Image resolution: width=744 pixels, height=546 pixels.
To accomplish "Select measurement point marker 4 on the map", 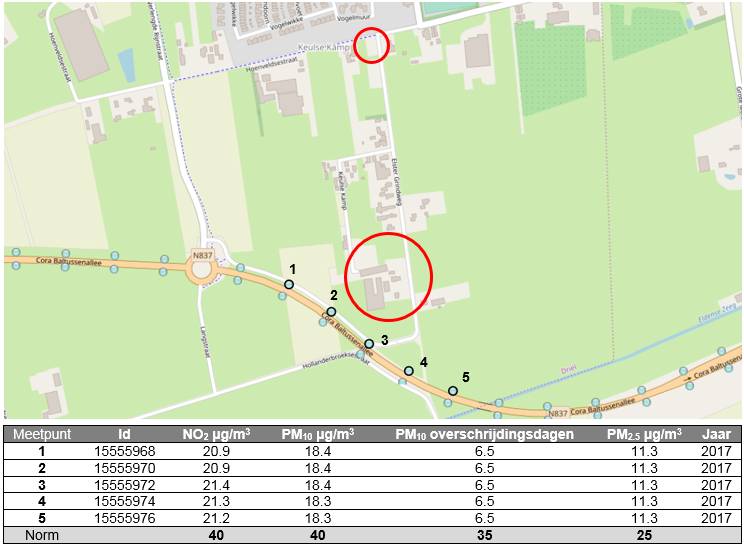I will (x=409, y=371).
